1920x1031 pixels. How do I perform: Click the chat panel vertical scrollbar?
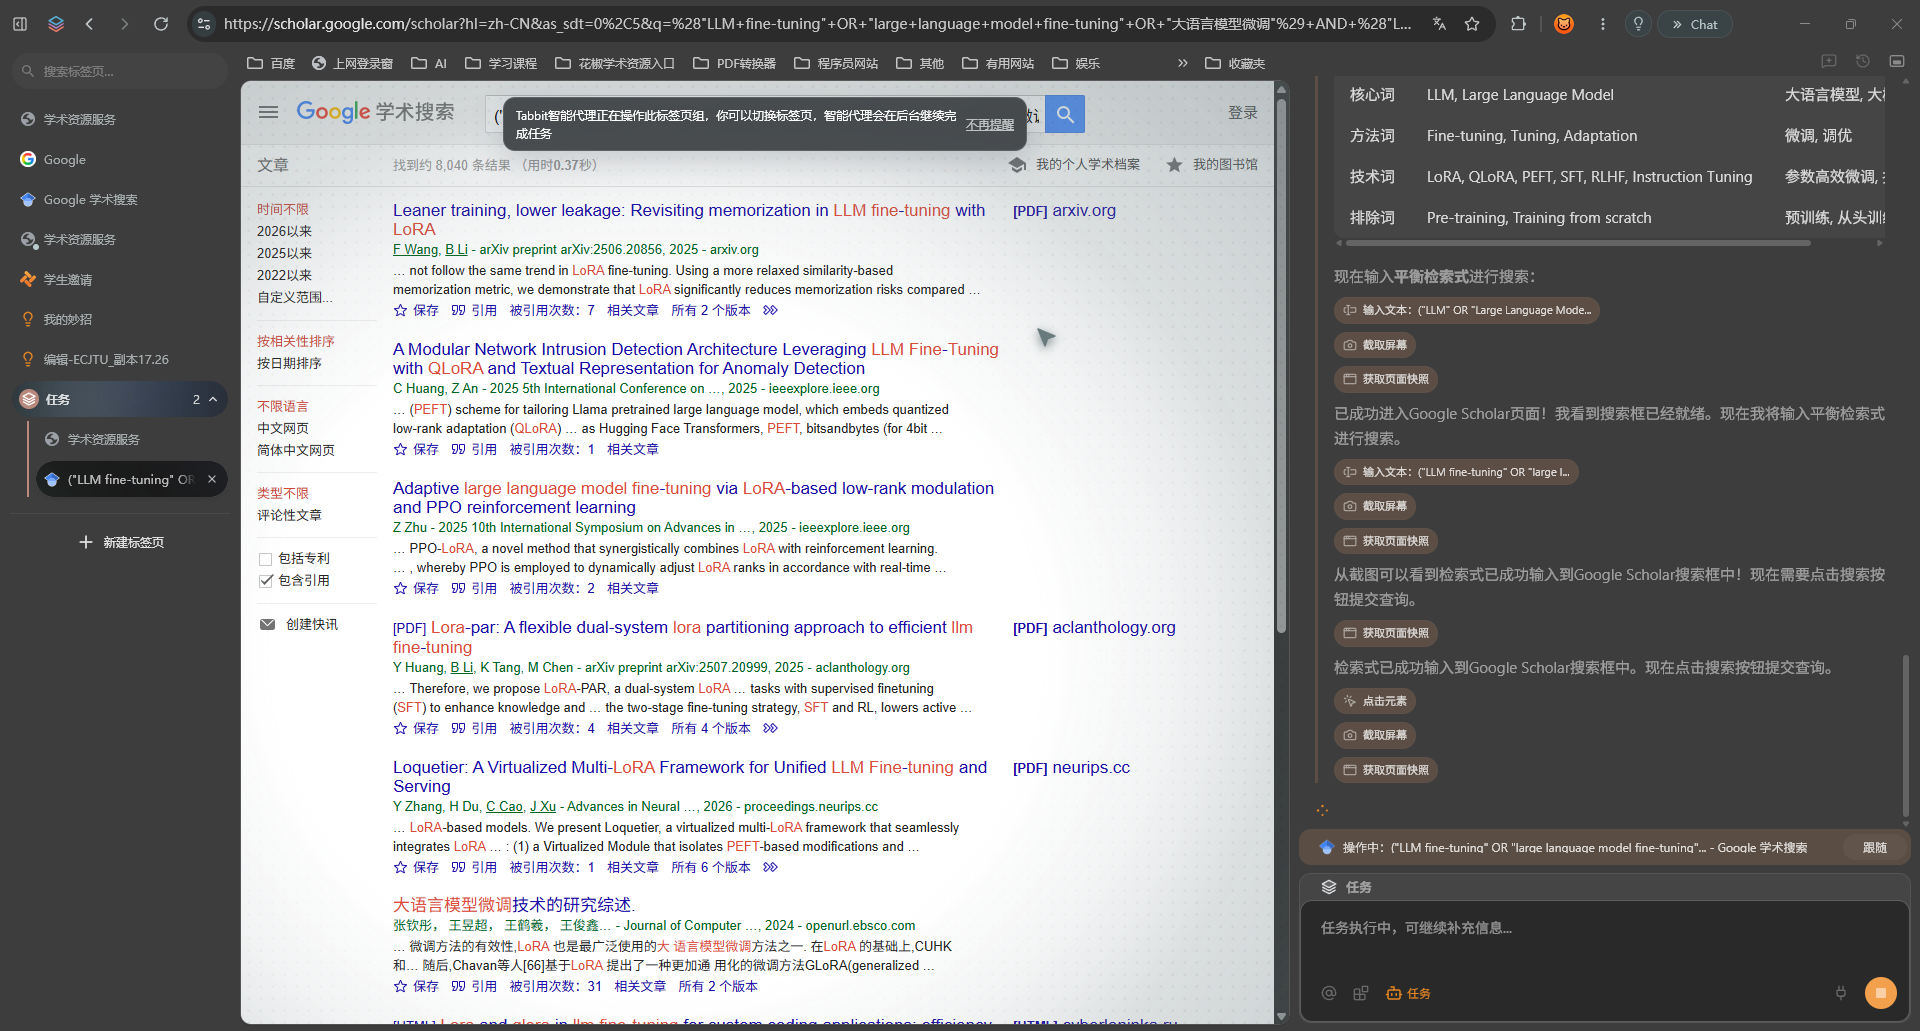pyautogui.click(x=1905, y=735)
